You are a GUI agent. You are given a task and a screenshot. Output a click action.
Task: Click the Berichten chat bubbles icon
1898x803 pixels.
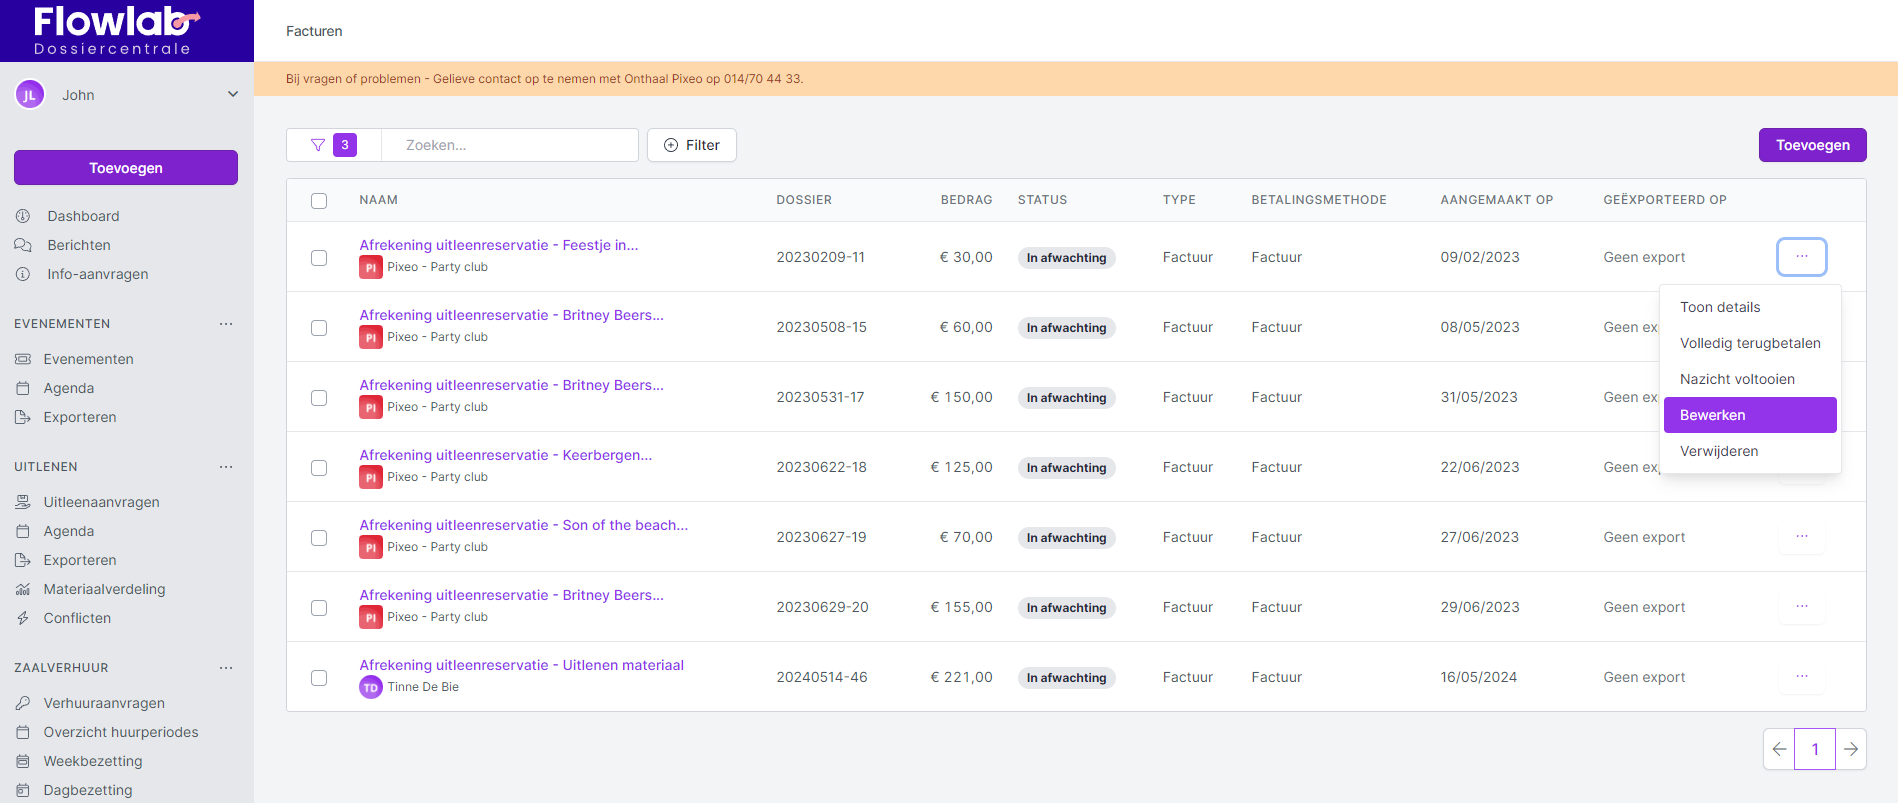pyautogui.click(x=23, y=245)
